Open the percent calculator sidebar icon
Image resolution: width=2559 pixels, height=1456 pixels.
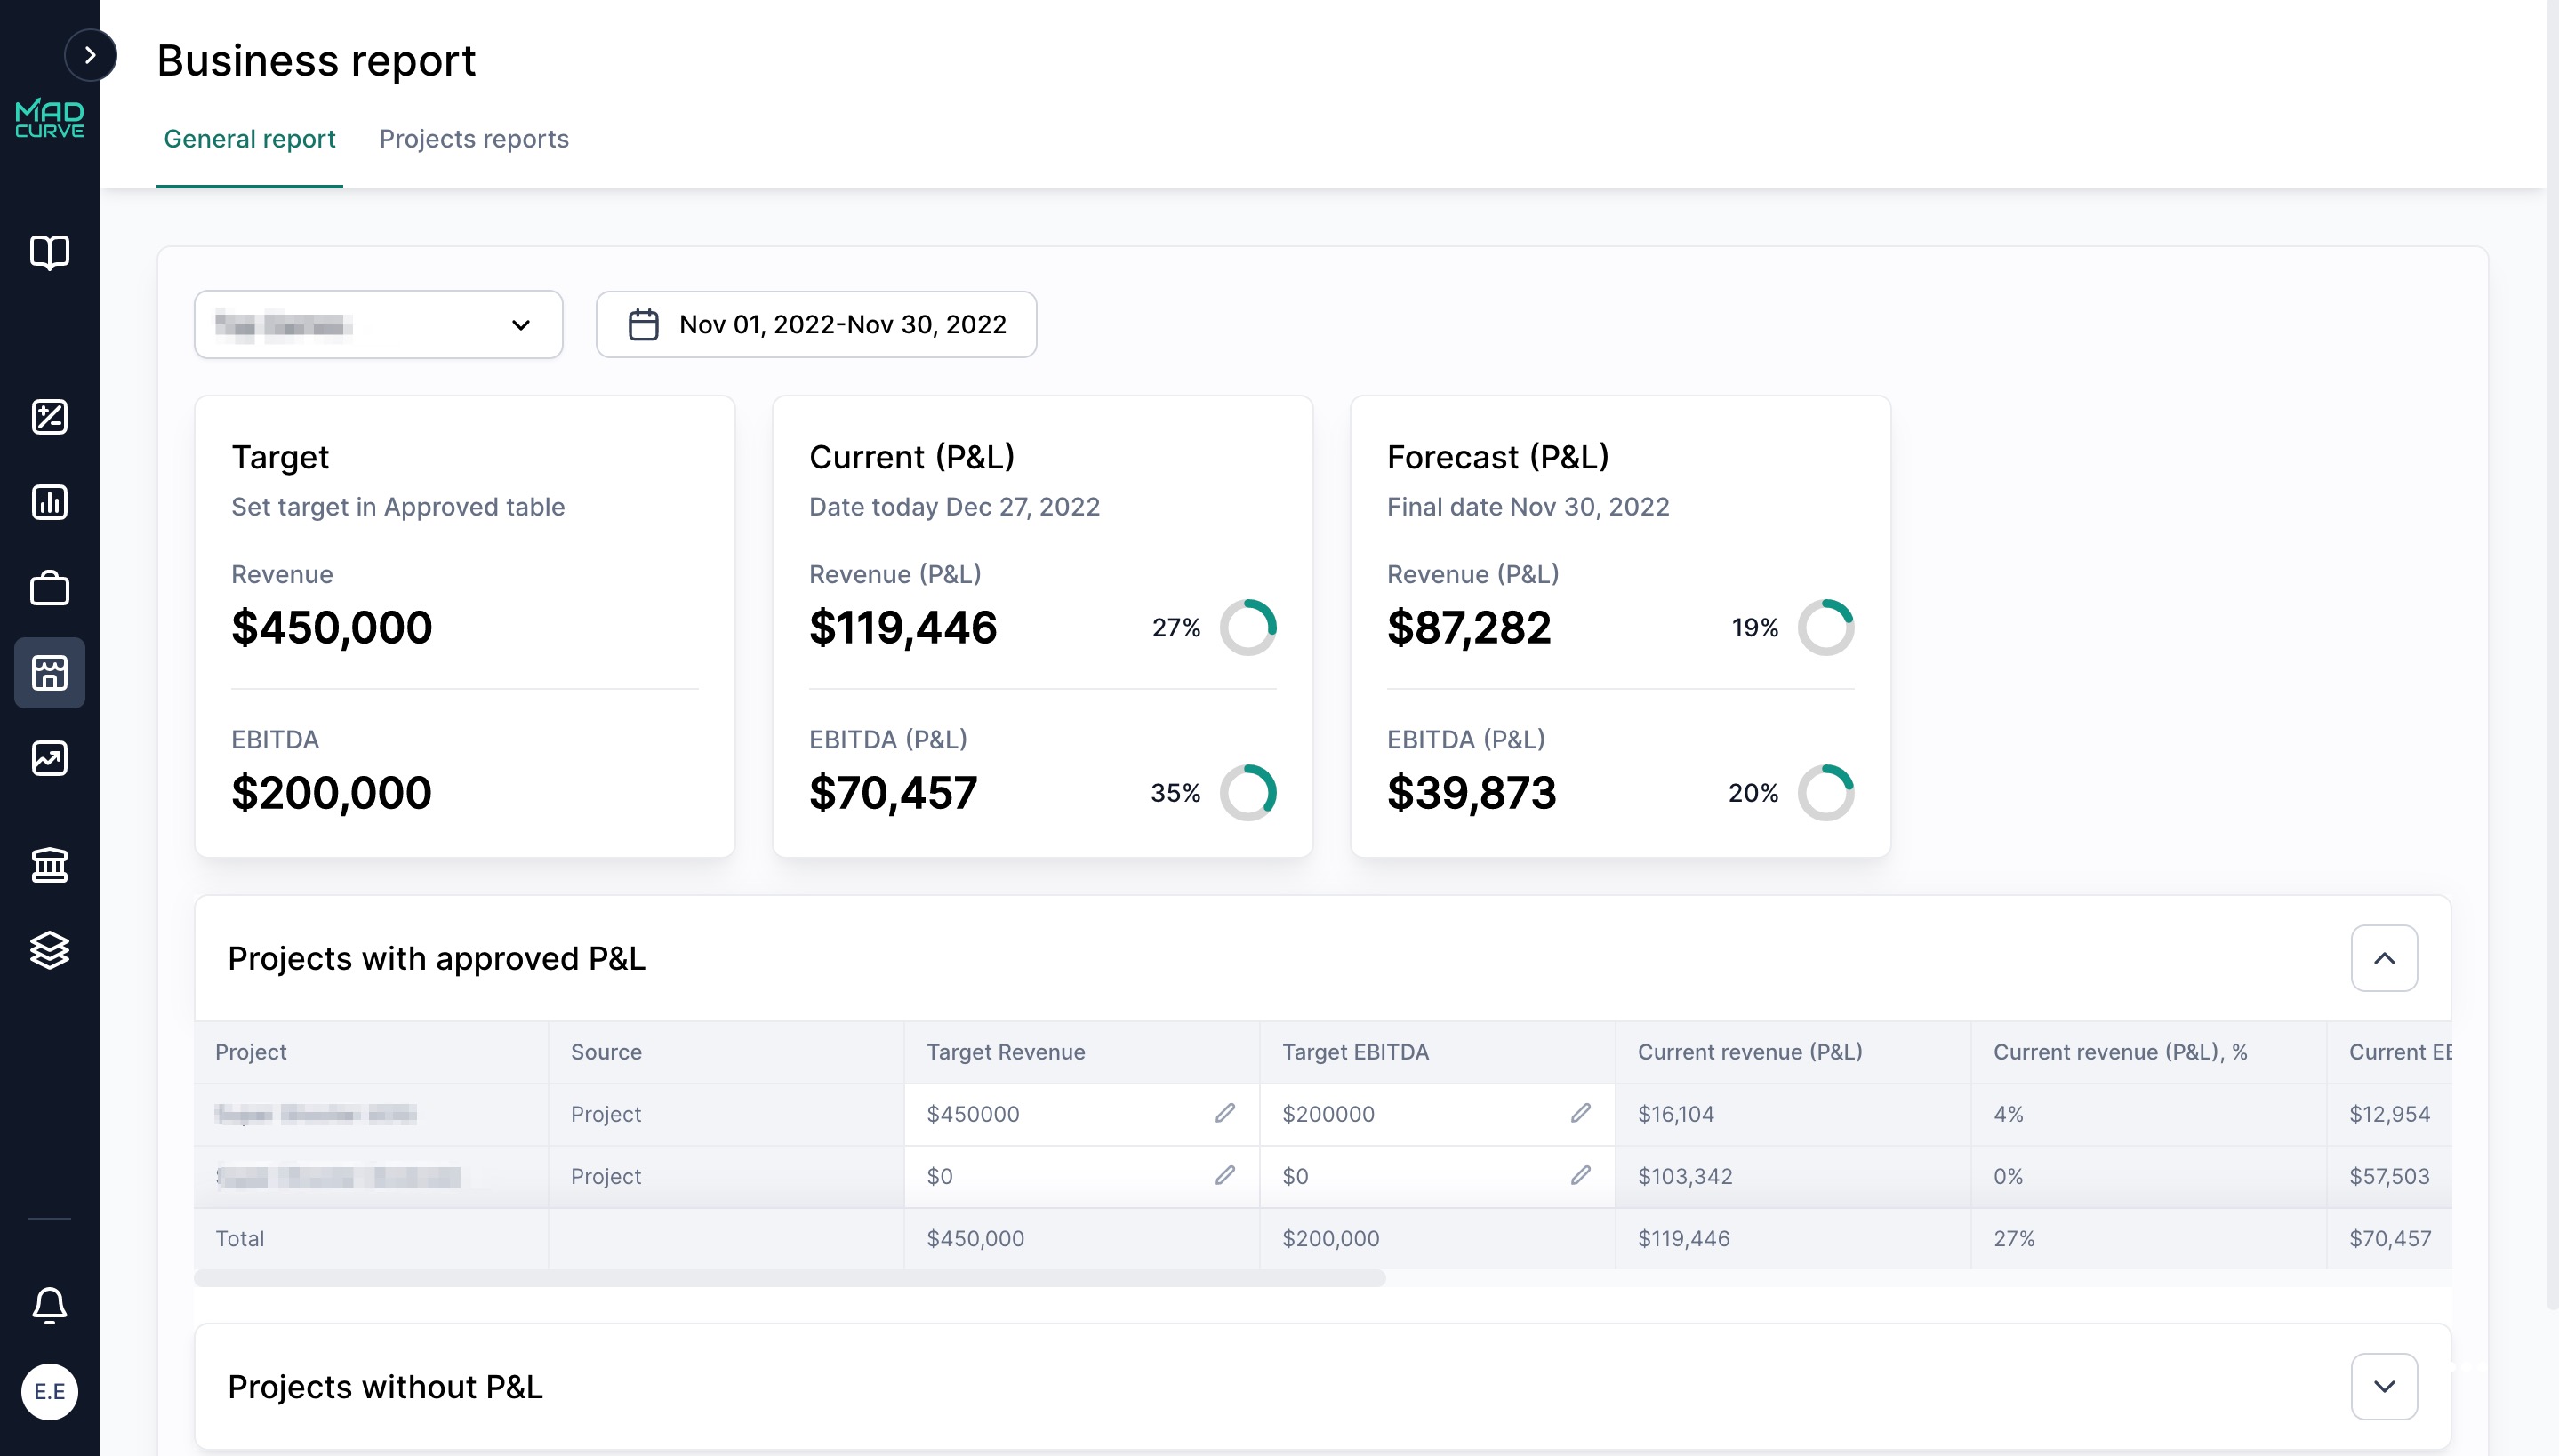[x=49, y=416]
